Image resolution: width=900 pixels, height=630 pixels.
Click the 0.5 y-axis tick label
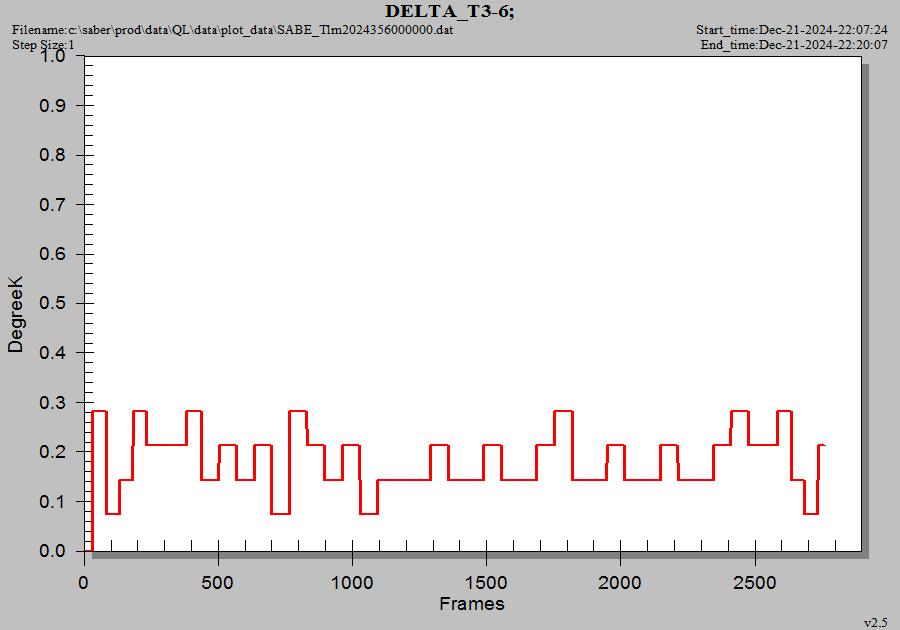tap(52, 304)
